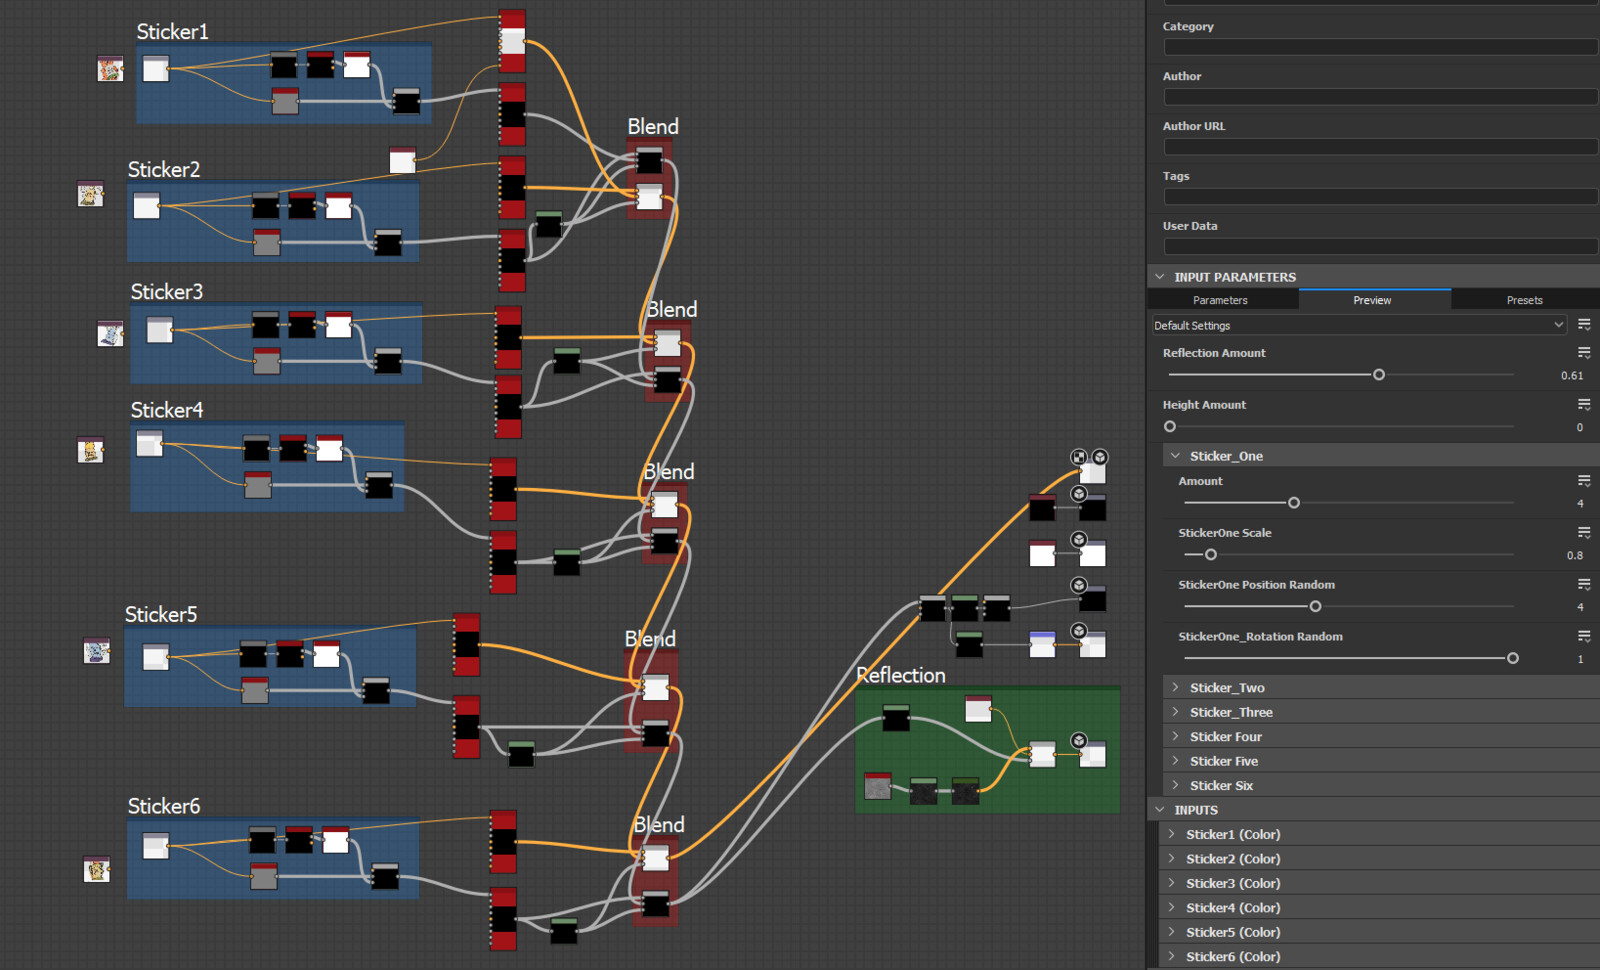
Task: Select the Sticker3 frame title
Action: pyautogui.click(x=167, y=292)
